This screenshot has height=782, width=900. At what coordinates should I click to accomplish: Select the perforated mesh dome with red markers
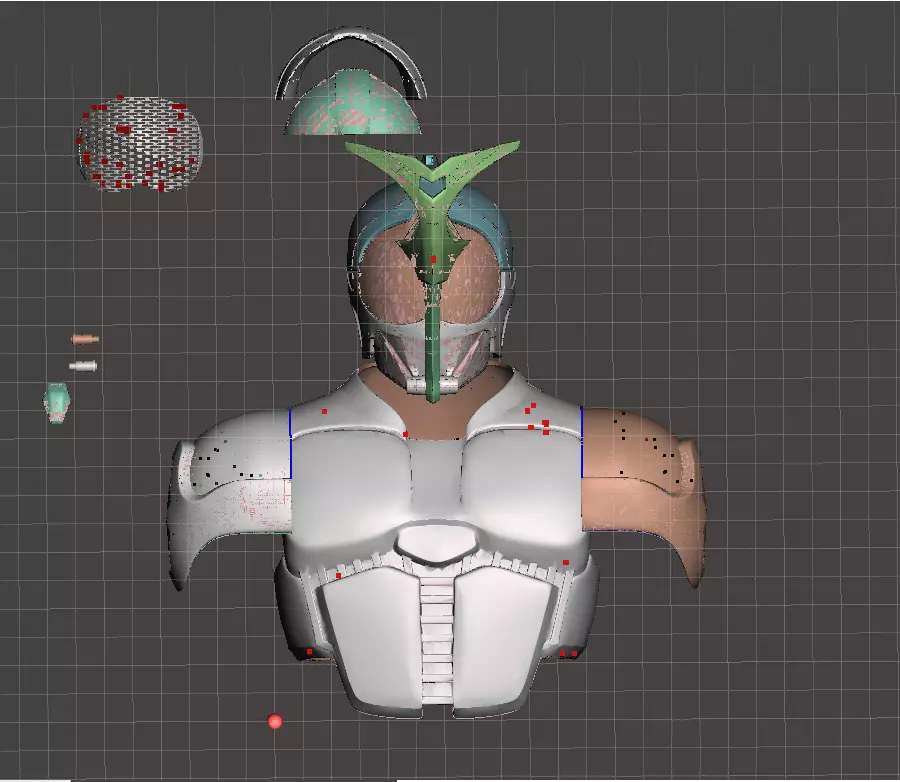139,144
